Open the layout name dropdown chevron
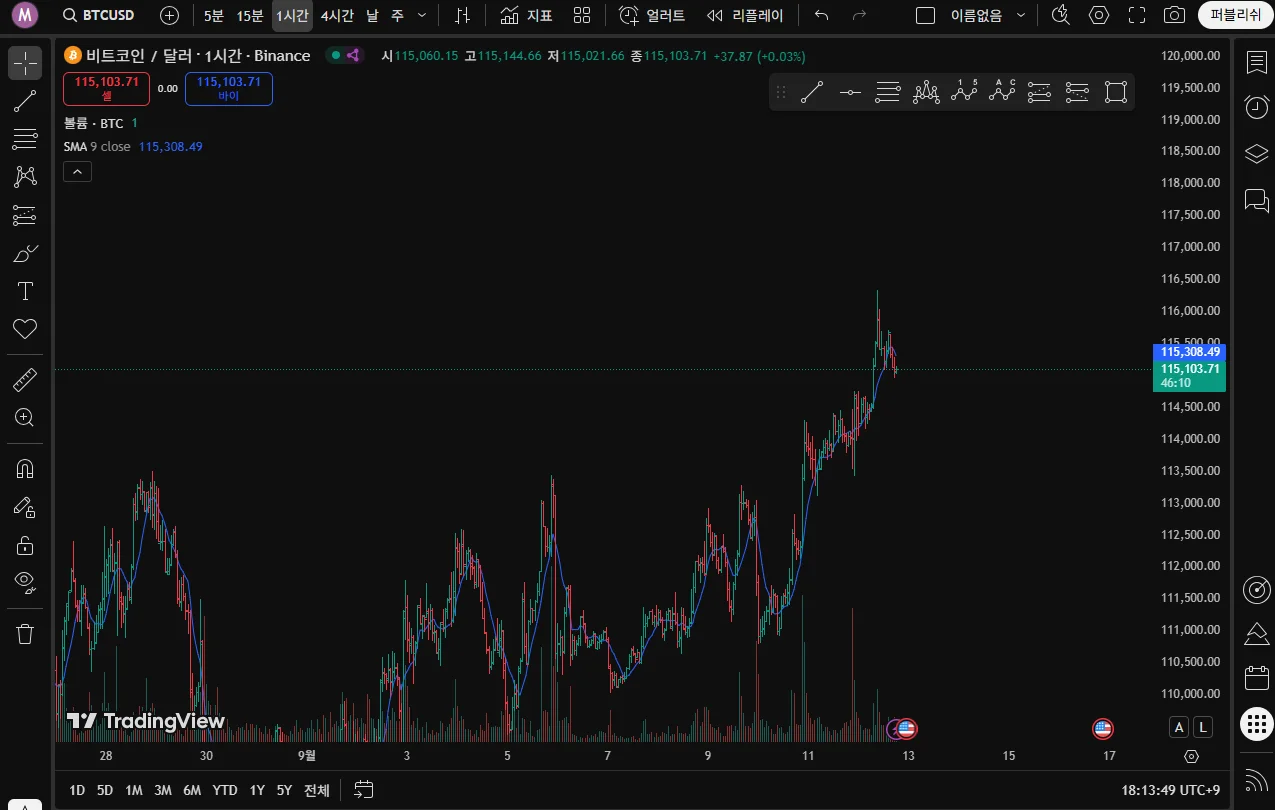This screenshot has width=1275, height=810. pos(1020,15)
